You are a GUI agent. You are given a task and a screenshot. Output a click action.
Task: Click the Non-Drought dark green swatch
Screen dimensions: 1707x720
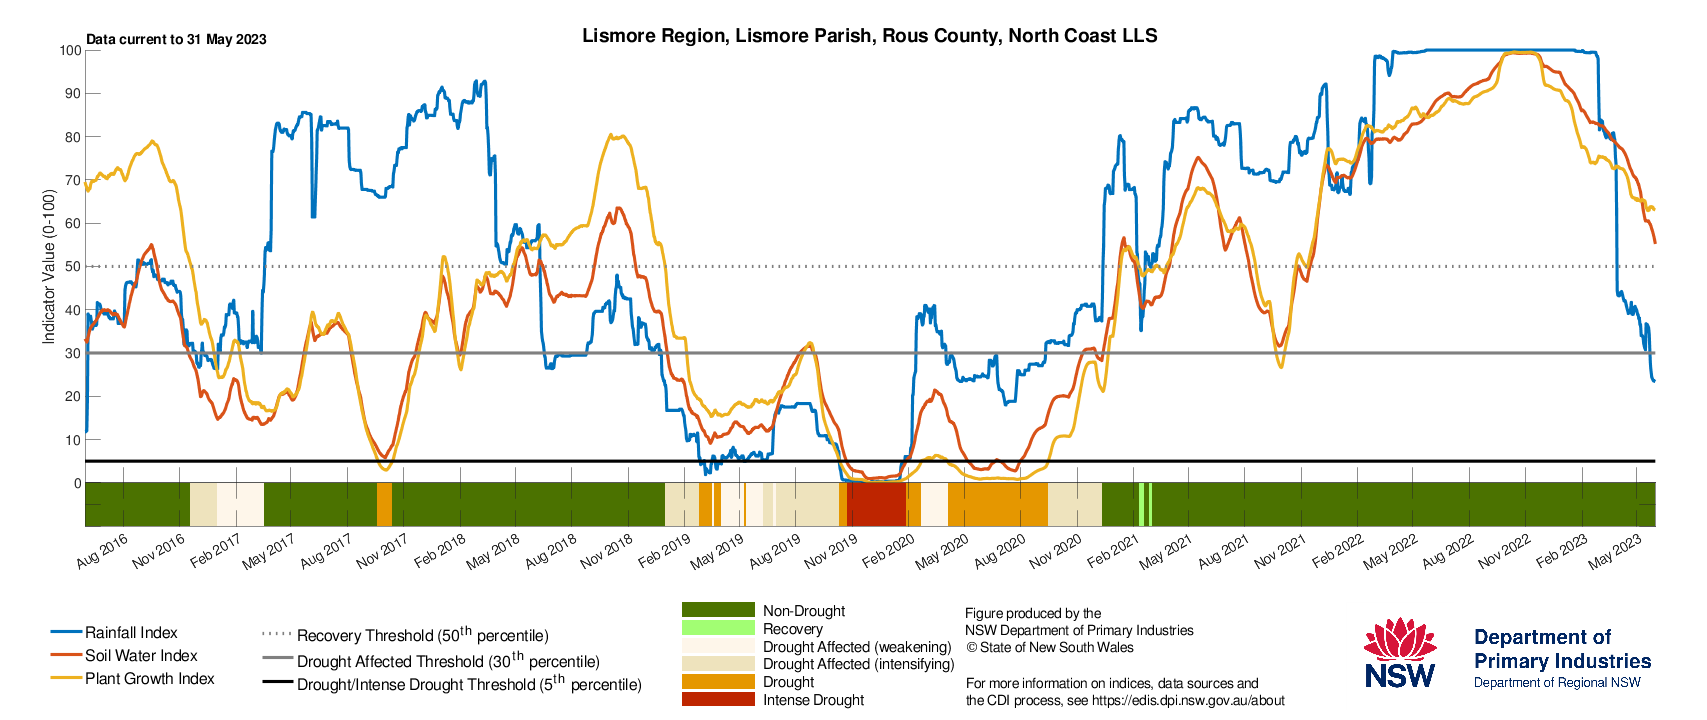[718, 610]
